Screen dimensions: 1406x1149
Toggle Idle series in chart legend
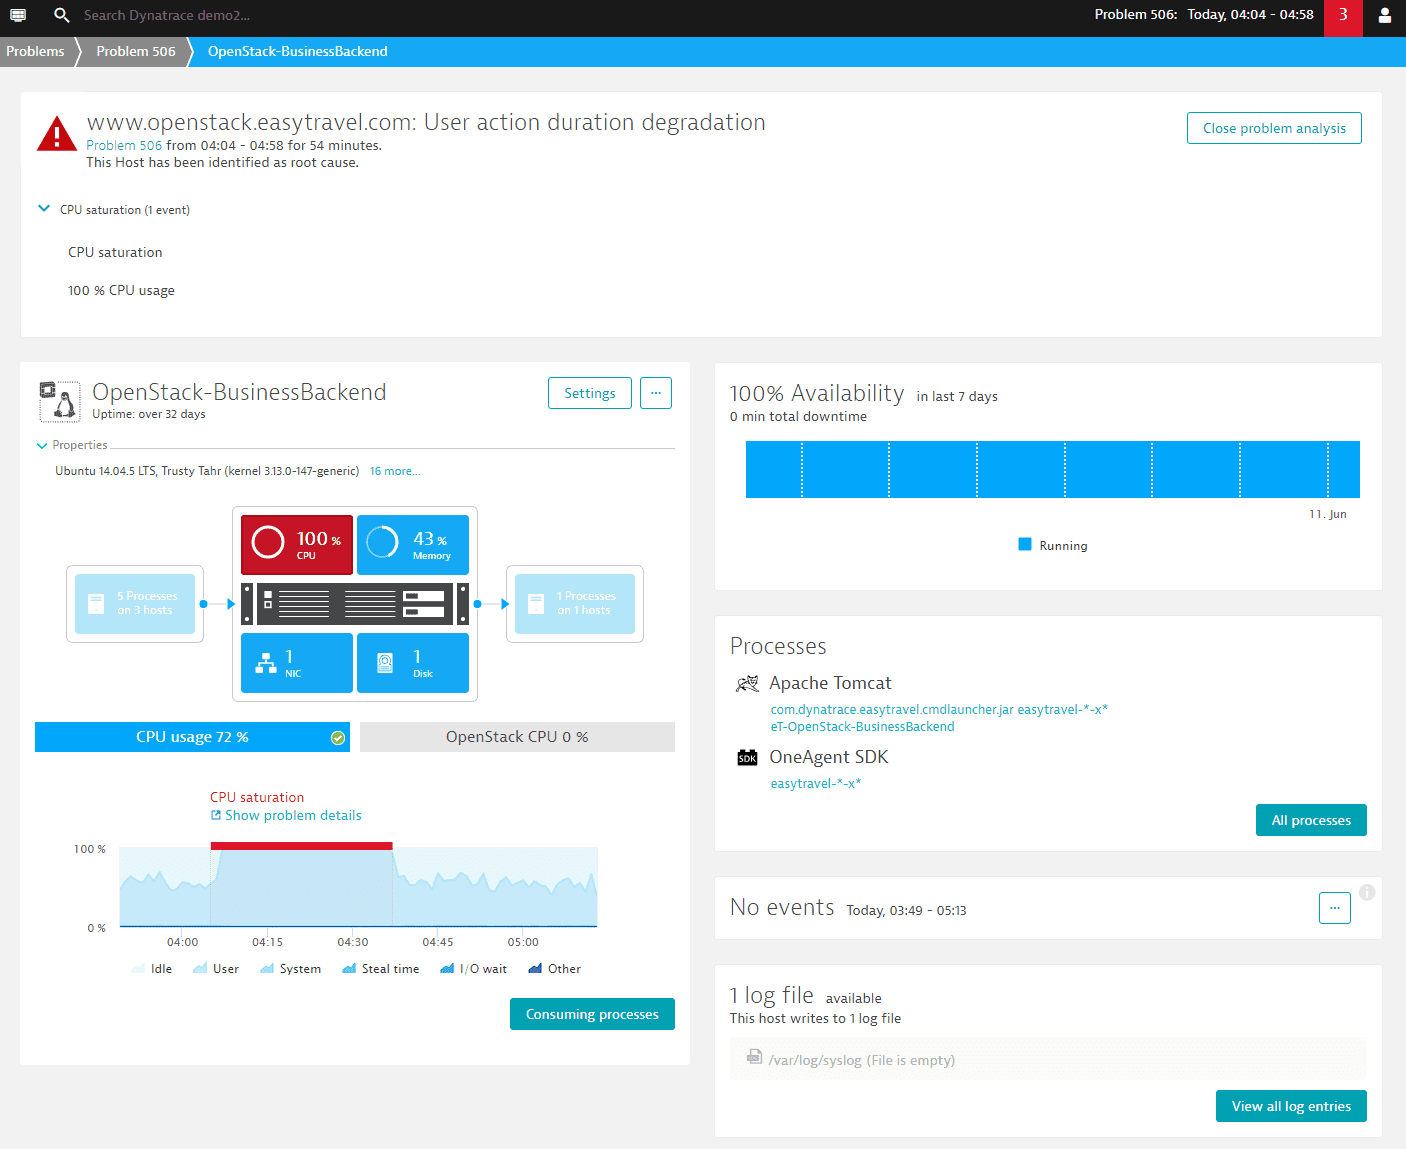point(152,969)
